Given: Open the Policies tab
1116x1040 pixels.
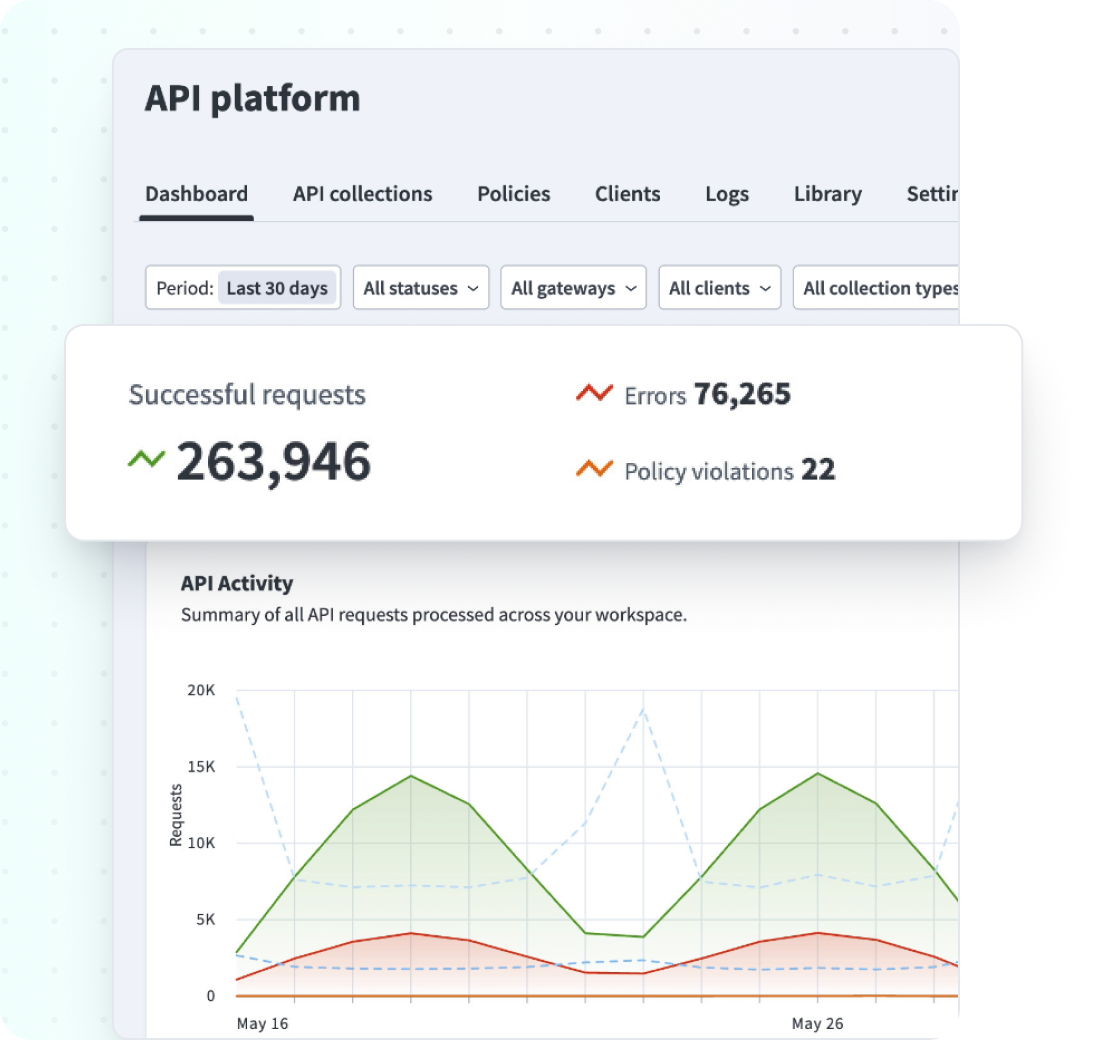Looking at the screenshot, I should click(513, 194).
